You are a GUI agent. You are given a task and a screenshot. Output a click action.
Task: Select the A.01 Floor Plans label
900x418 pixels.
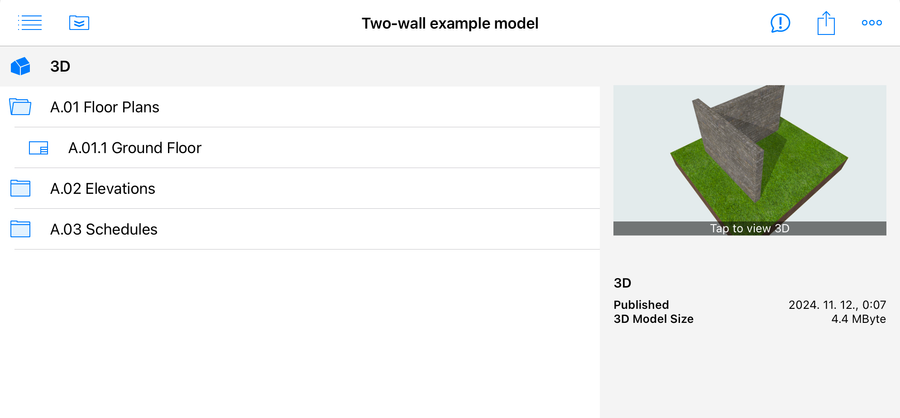click(104, 107)
